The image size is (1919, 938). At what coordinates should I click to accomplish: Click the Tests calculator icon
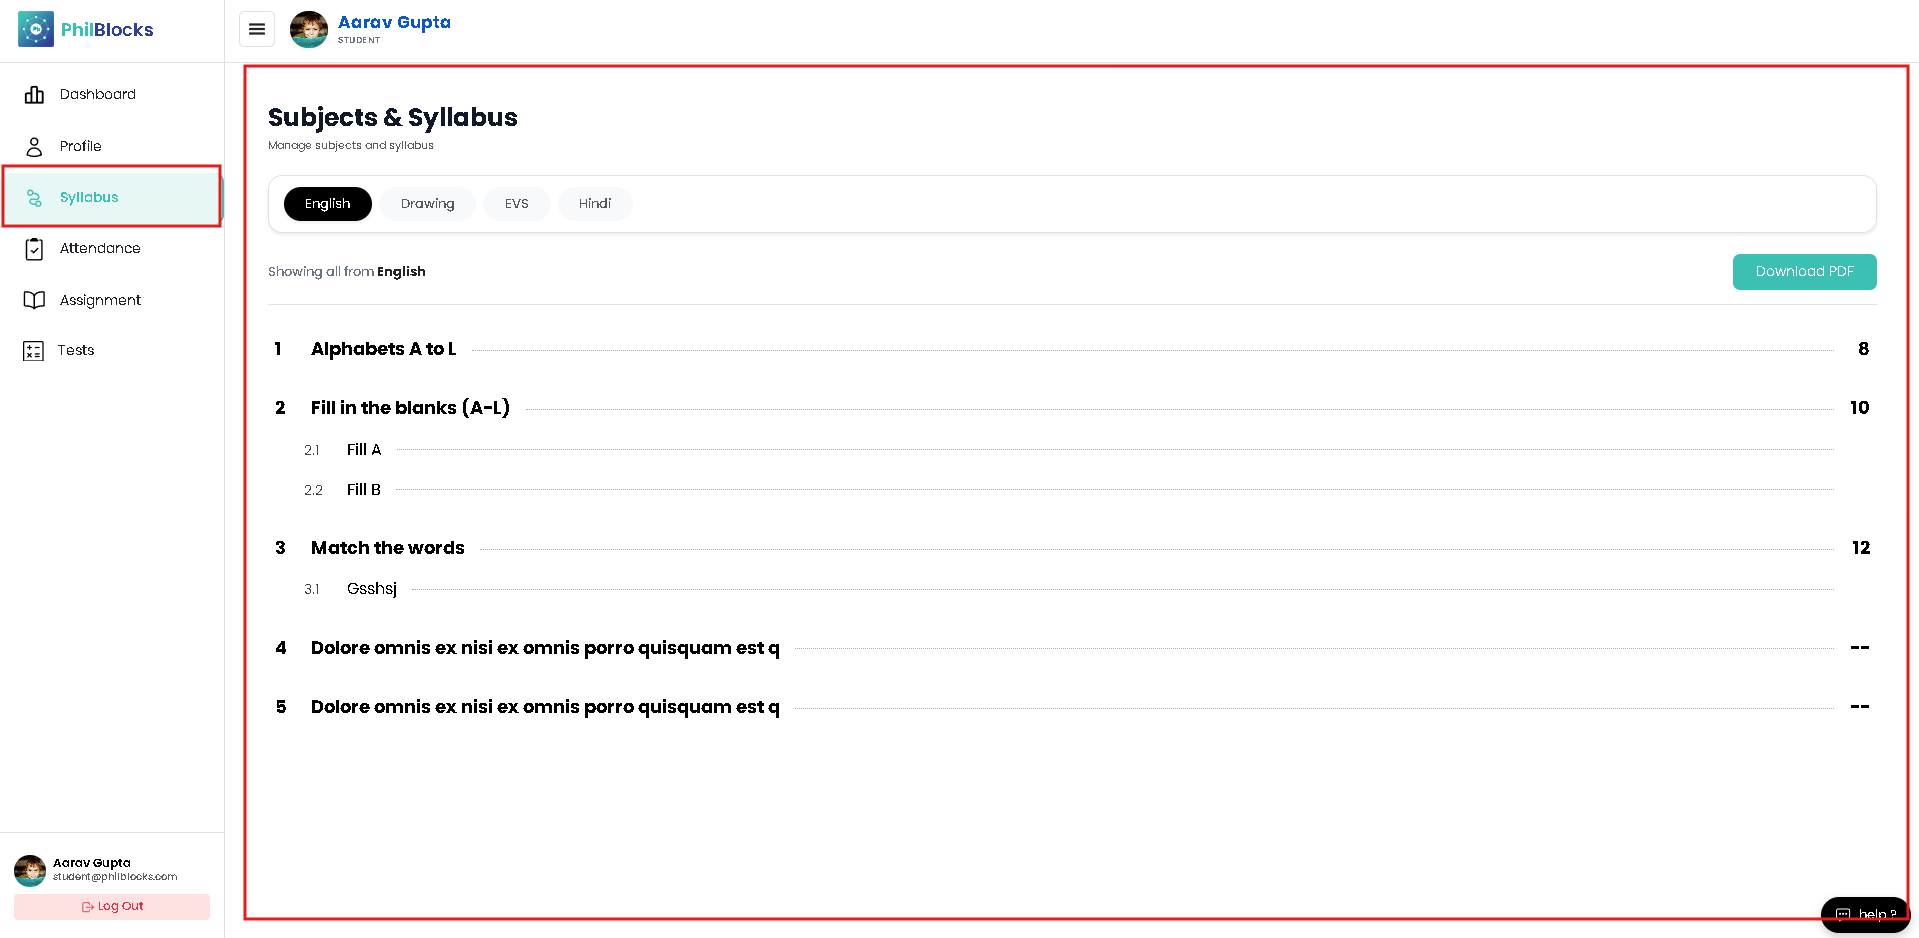pyautogui.click(x=33, y=351)
